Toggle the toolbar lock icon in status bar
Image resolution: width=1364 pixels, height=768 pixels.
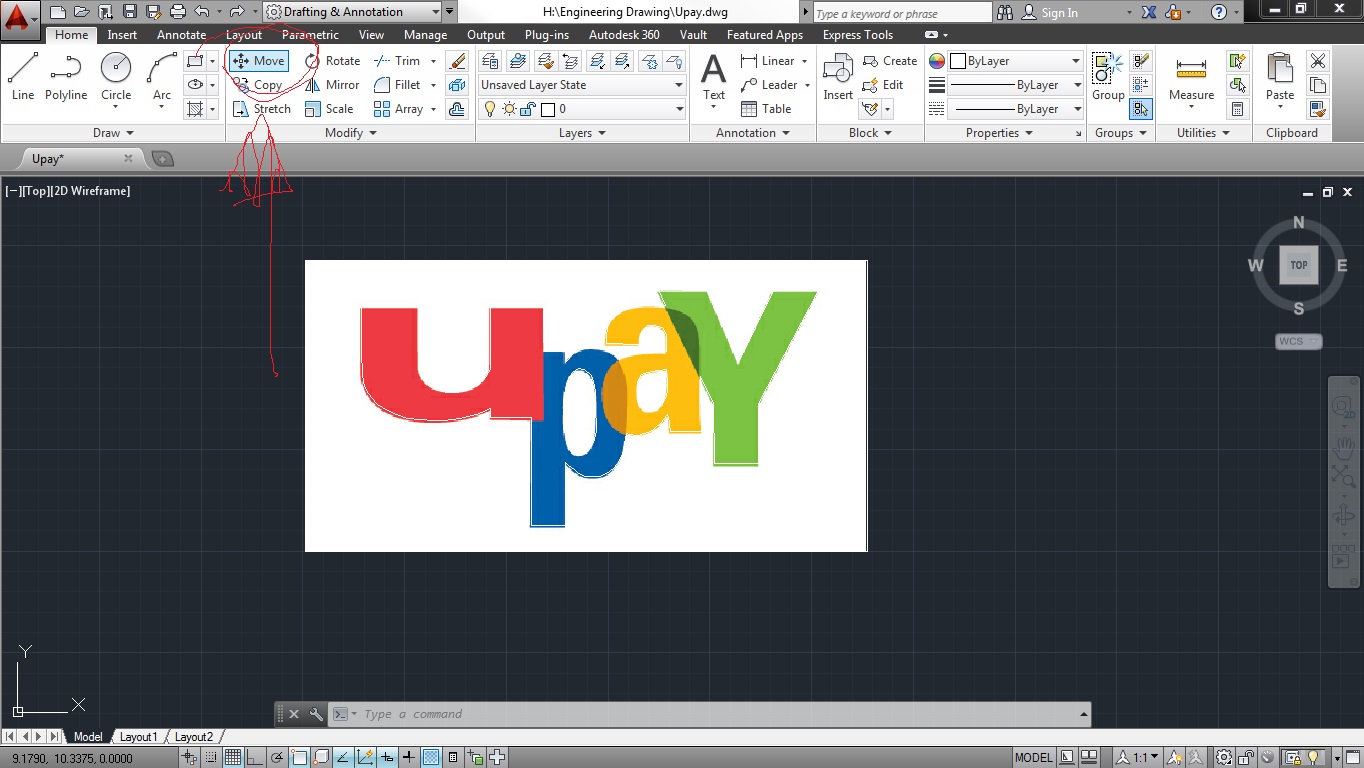click(1247, 758)
